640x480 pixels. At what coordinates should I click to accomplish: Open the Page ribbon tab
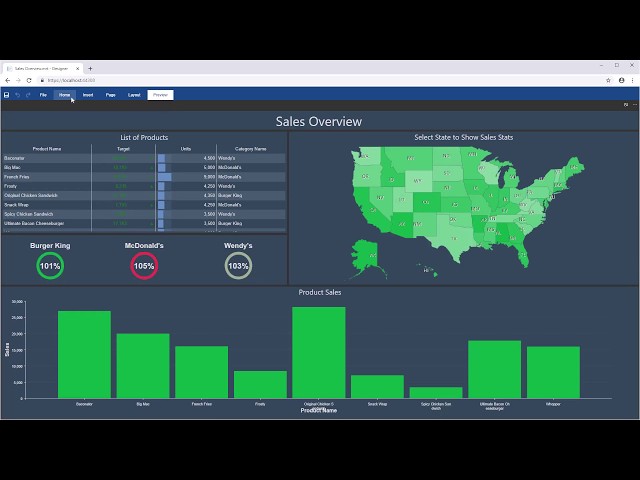[x=111, y=95]
